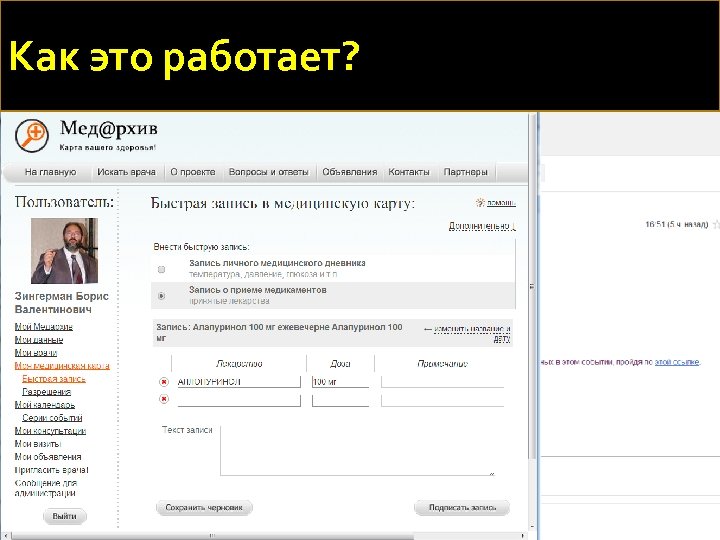Click the user profile photo
The height and width of the screenshot is (540, 720).
click(x=64, y=251)
